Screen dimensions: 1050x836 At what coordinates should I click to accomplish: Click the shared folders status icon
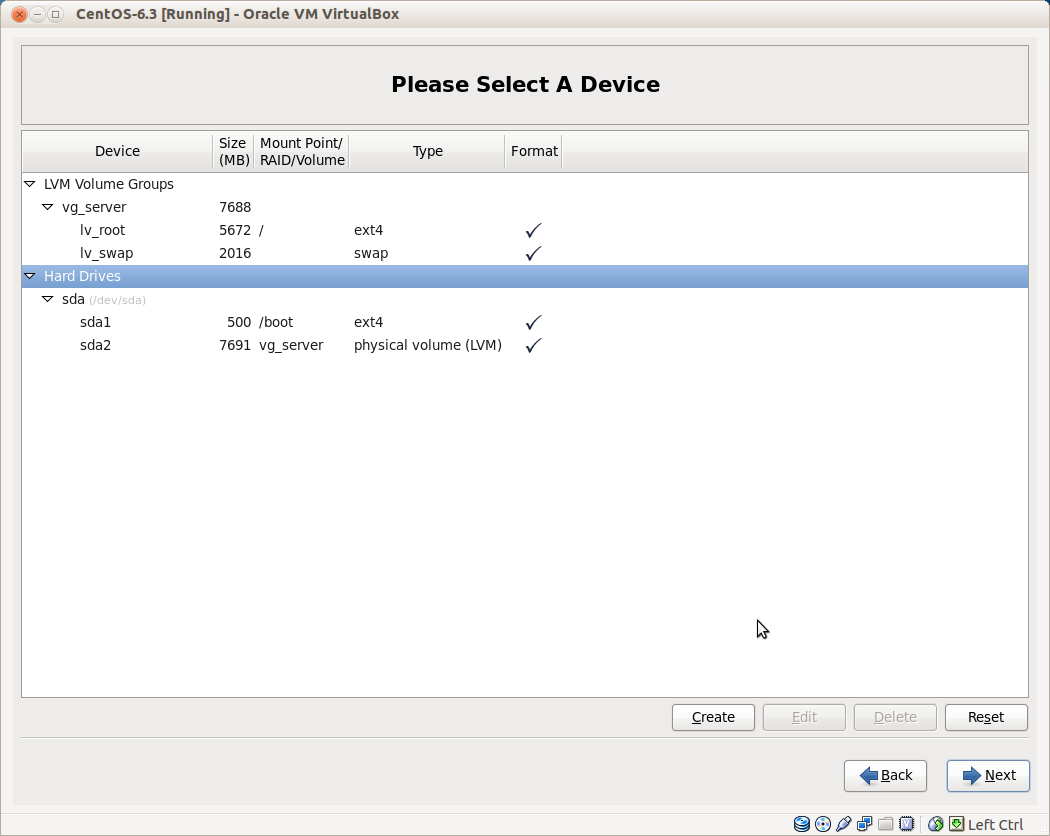click(885, 824)
